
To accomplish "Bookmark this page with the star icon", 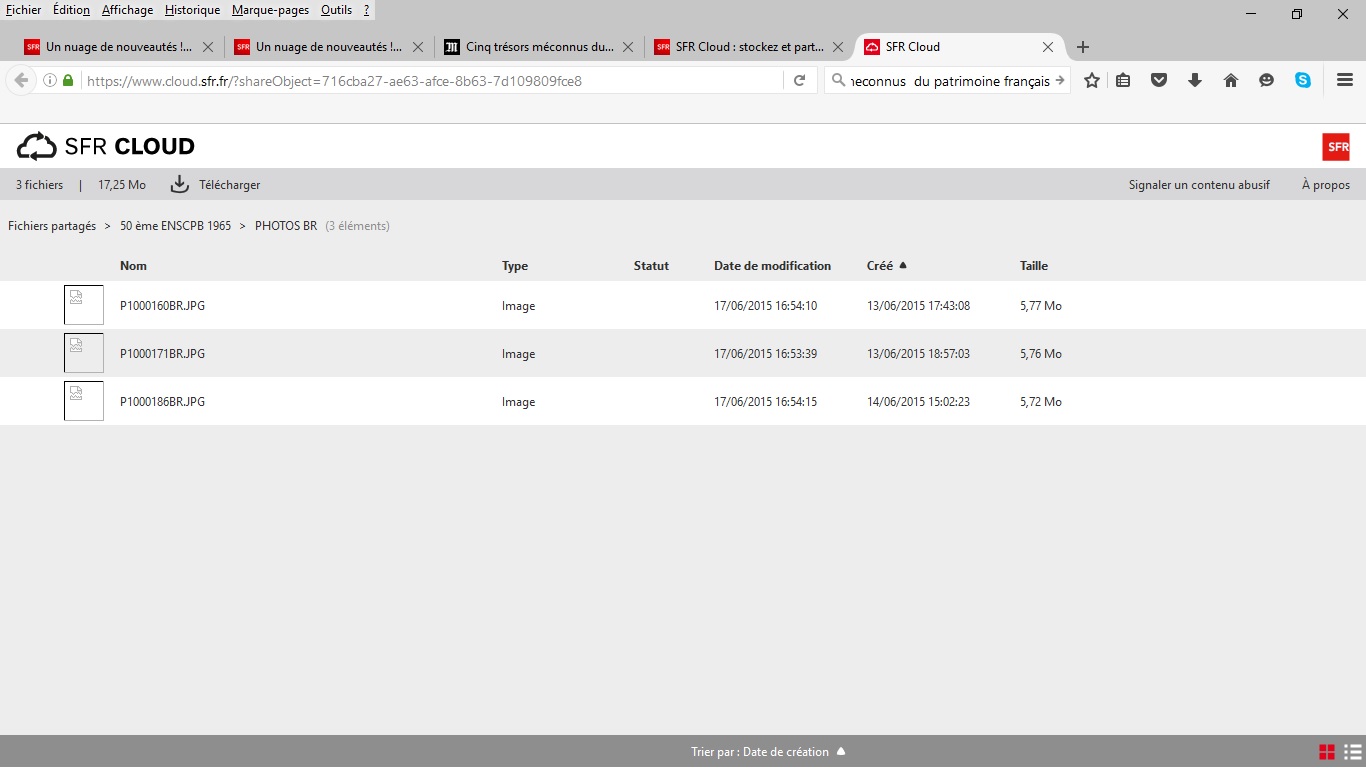I will coord(1092,81).
